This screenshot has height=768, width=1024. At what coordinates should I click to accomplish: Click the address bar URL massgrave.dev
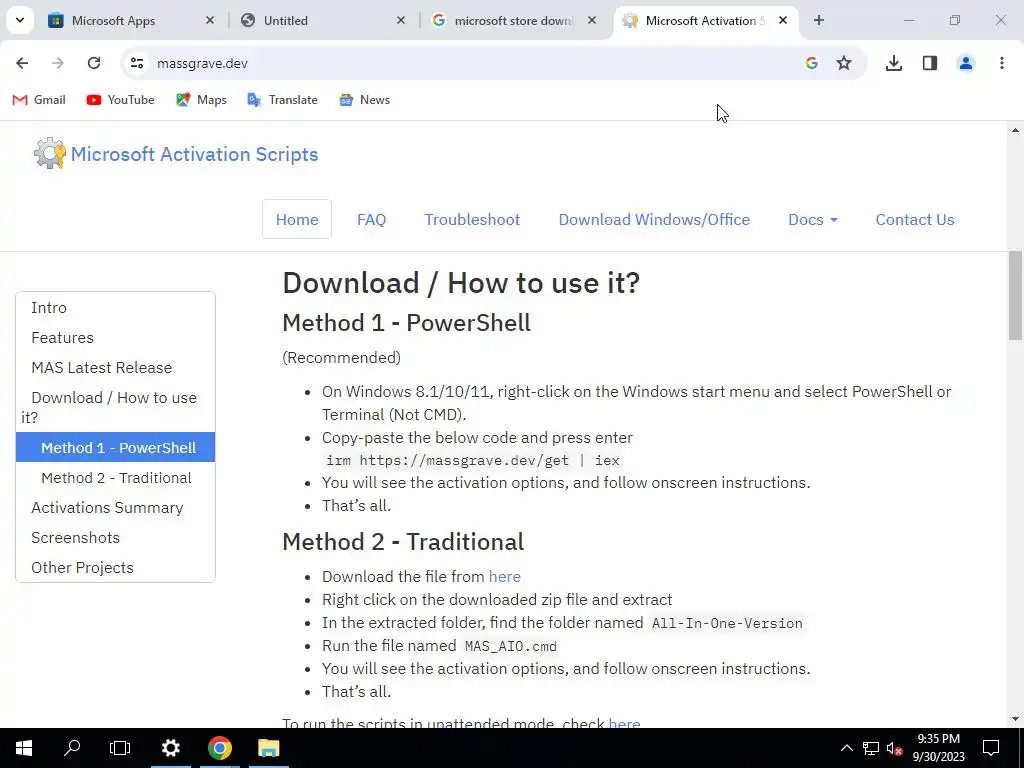202,63
